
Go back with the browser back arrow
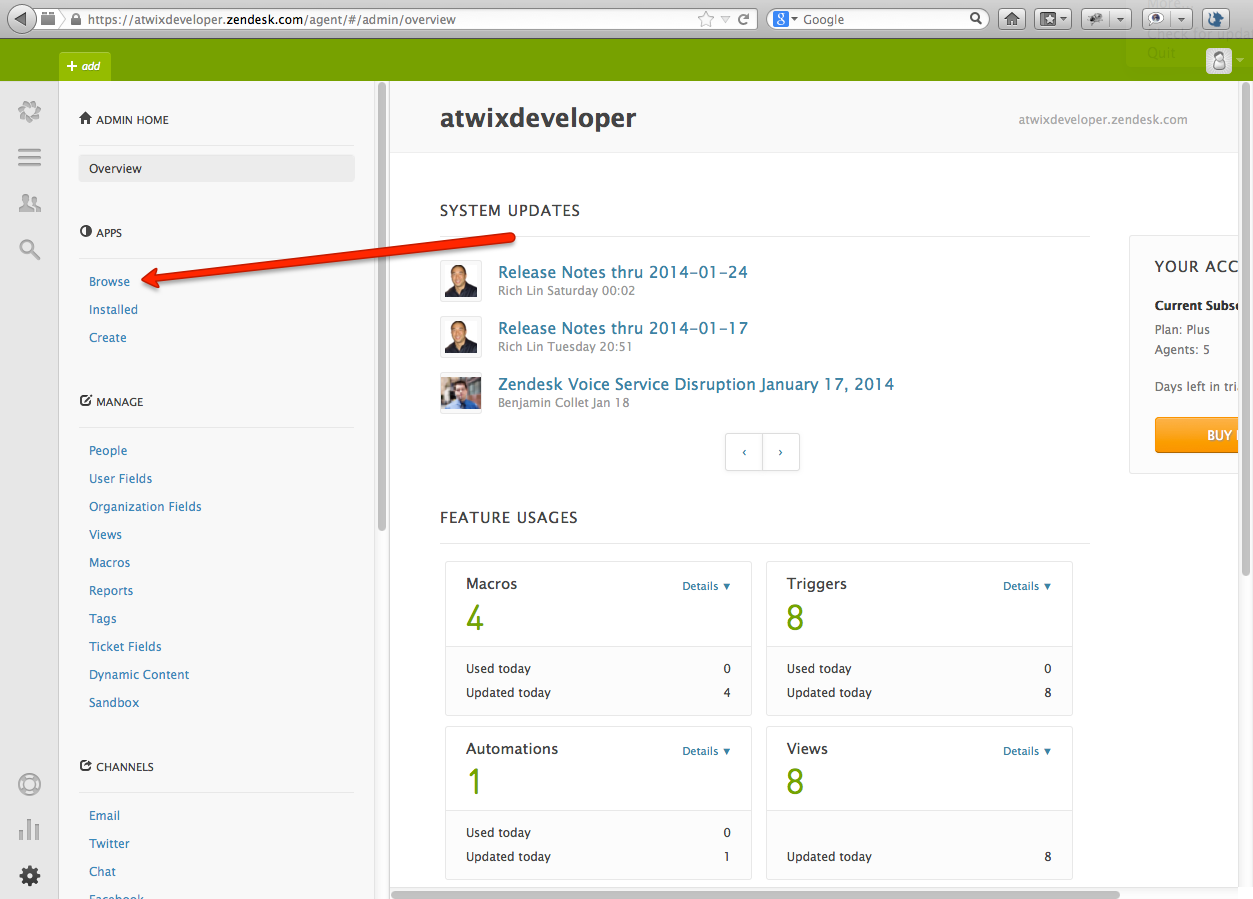coord(21,19)
